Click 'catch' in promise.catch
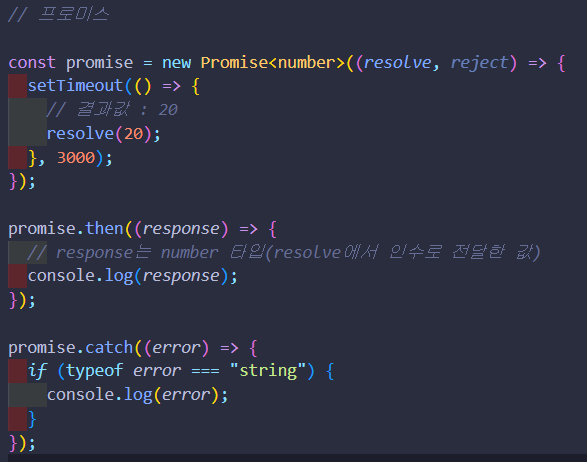This screenshot has width=587, height=462. 109,348
